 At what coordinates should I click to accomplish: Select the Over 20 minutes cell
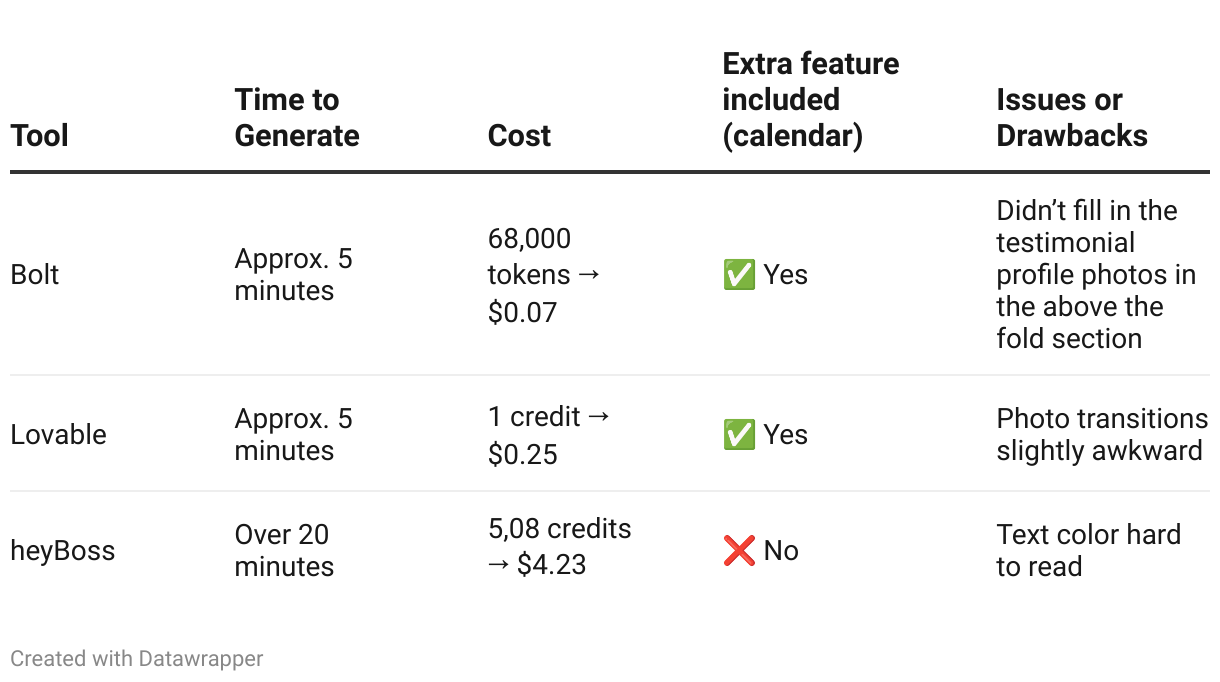point(282,551)
